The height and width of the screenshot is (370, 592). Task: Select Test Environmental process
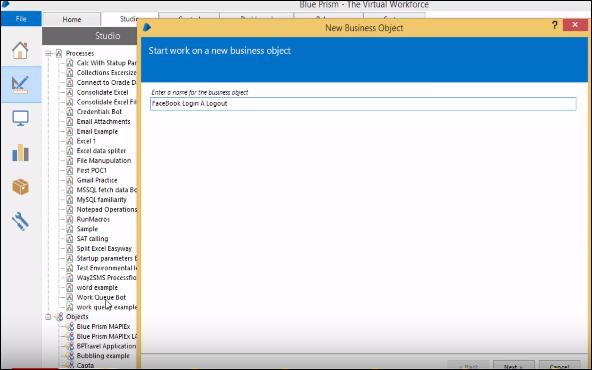[x=106, y=268]
